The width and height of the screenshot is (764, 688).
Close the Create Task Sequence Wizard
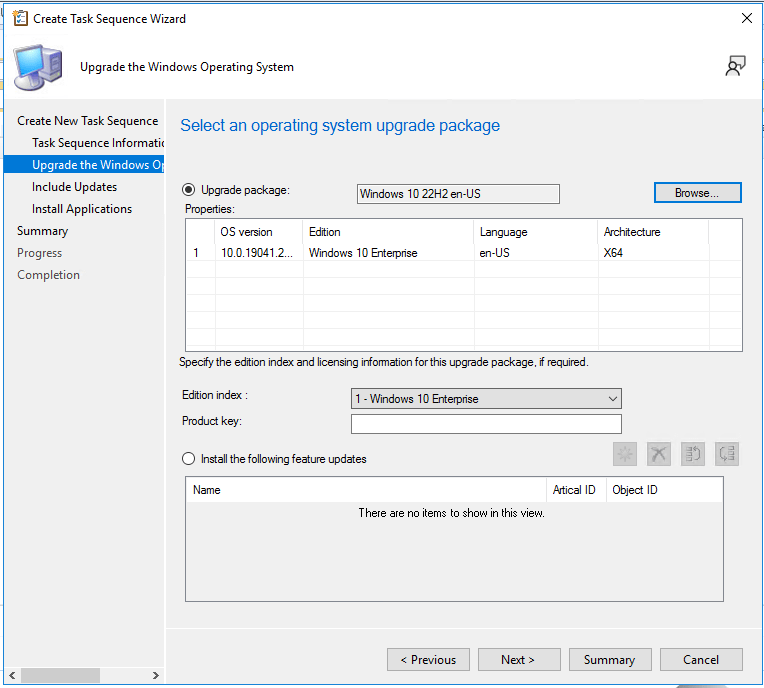pos(746,19)
